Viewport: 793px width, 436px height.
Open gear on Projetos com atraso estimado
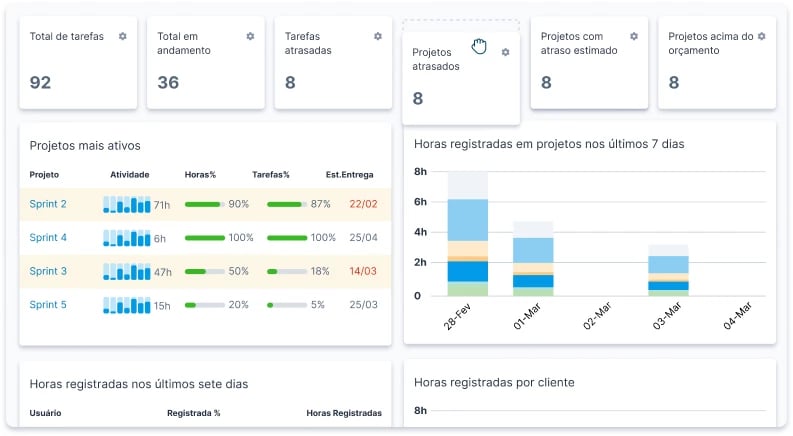pos(634,36)
